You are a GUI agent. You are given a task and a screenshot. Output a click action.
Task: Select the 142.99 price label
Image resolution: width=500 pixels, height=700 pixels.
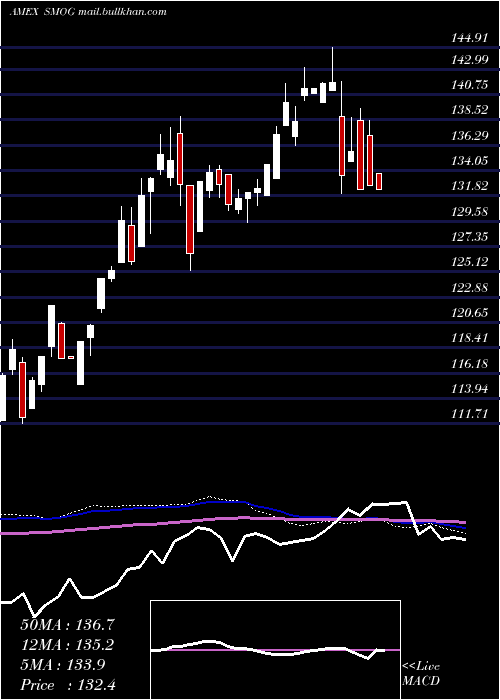click(x=470, y=60)
